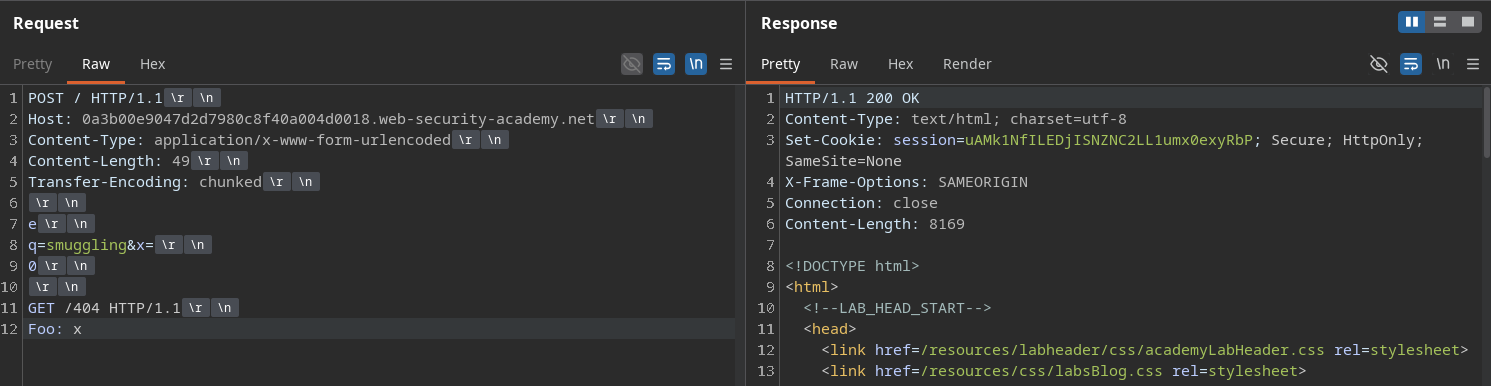Toggle line wrap in Response panel
The height and width of the screenshot is (386, 1491).
coord(1411,64)
